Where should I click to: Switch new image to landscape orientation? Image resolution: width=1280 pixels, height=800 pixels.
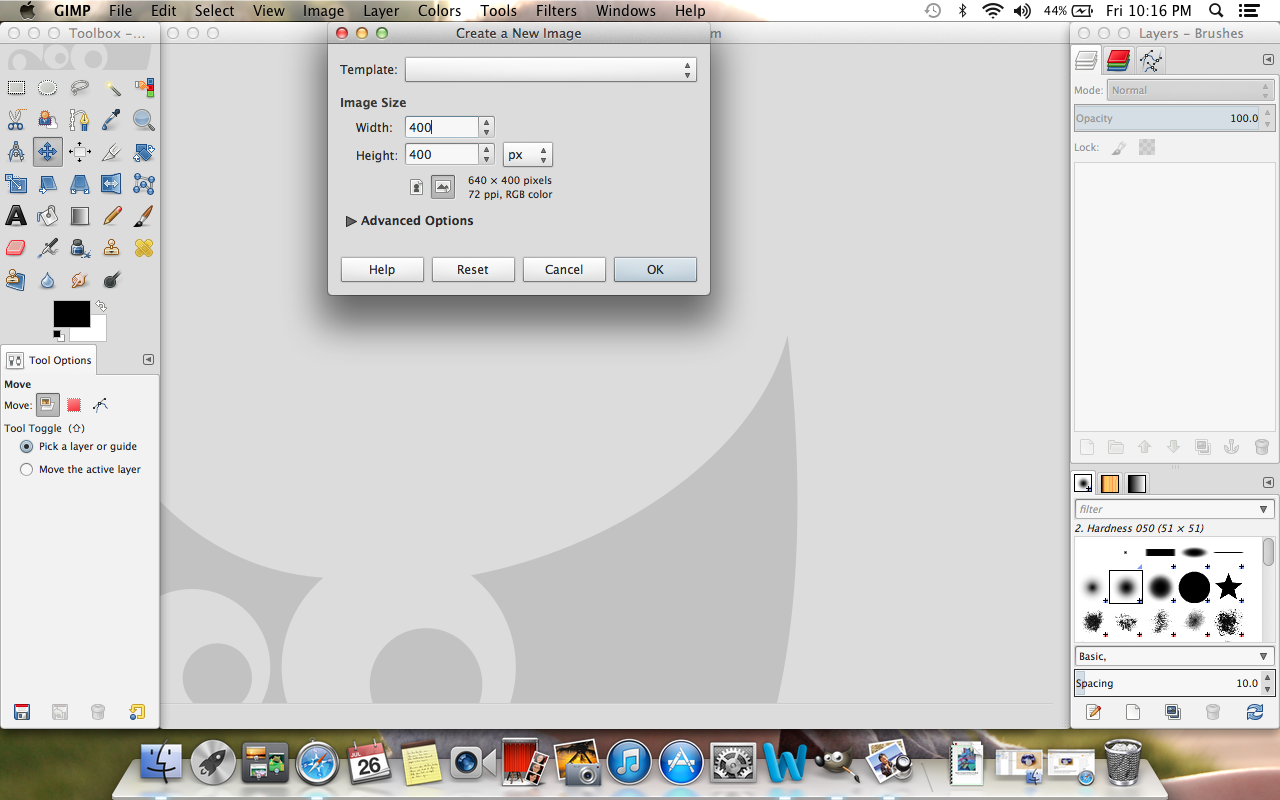(443, 187)
